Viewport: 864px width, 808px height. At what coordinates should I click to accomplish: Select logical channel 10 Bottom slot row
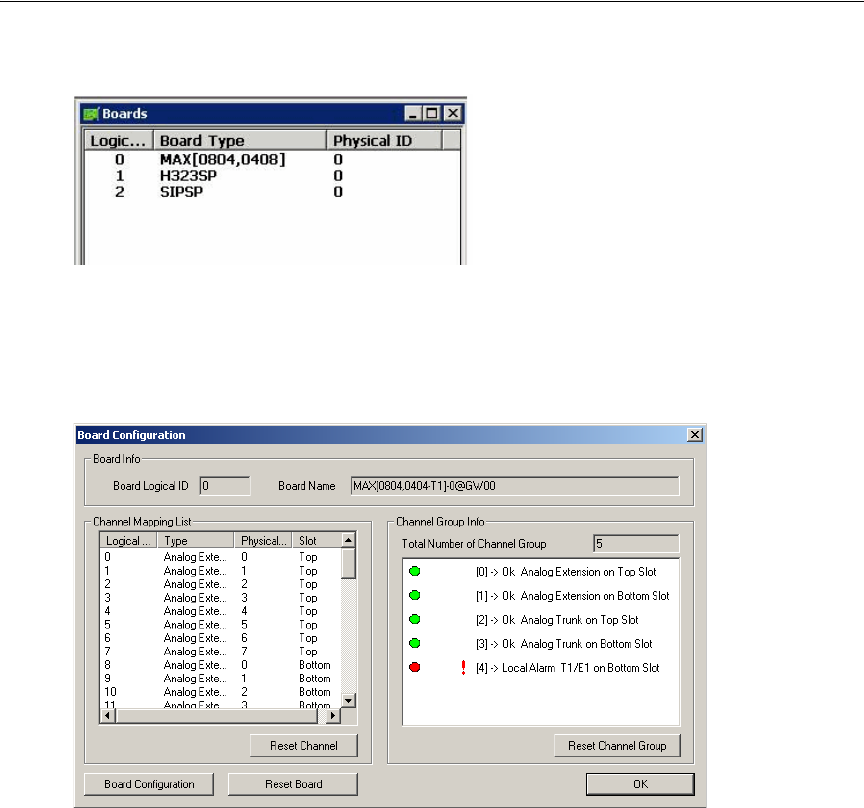click(220, 692)
